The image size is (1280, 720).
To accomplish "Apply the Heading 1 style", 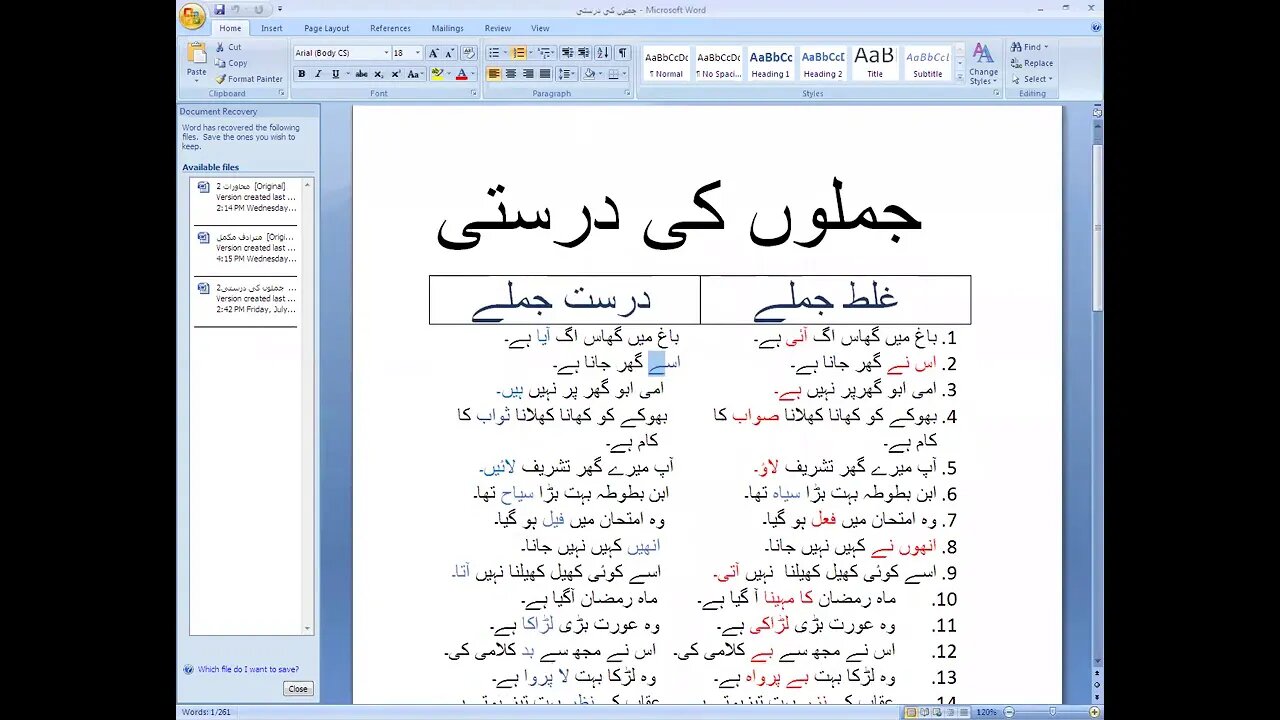I will (x=770, y=63).
